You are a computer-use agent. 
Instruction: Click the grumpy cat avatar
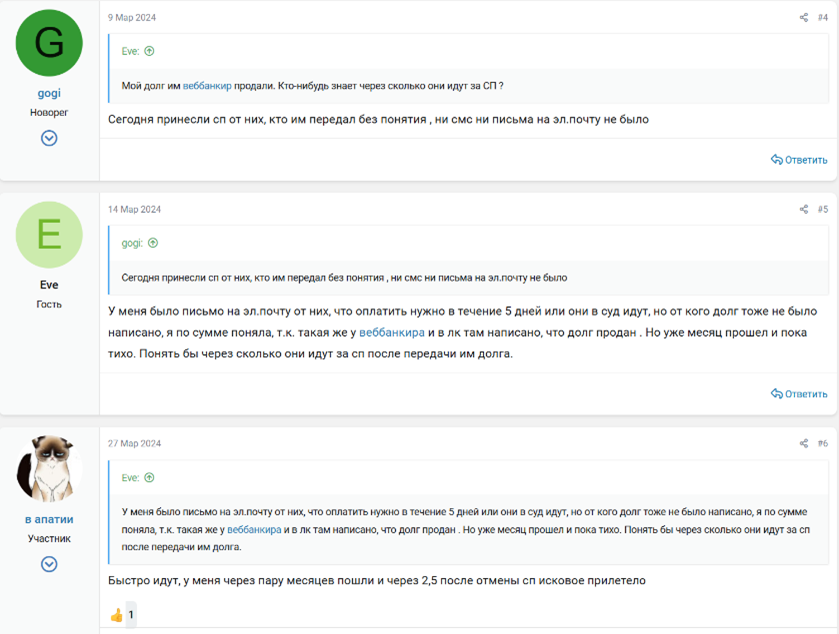(x=49, y=468)
